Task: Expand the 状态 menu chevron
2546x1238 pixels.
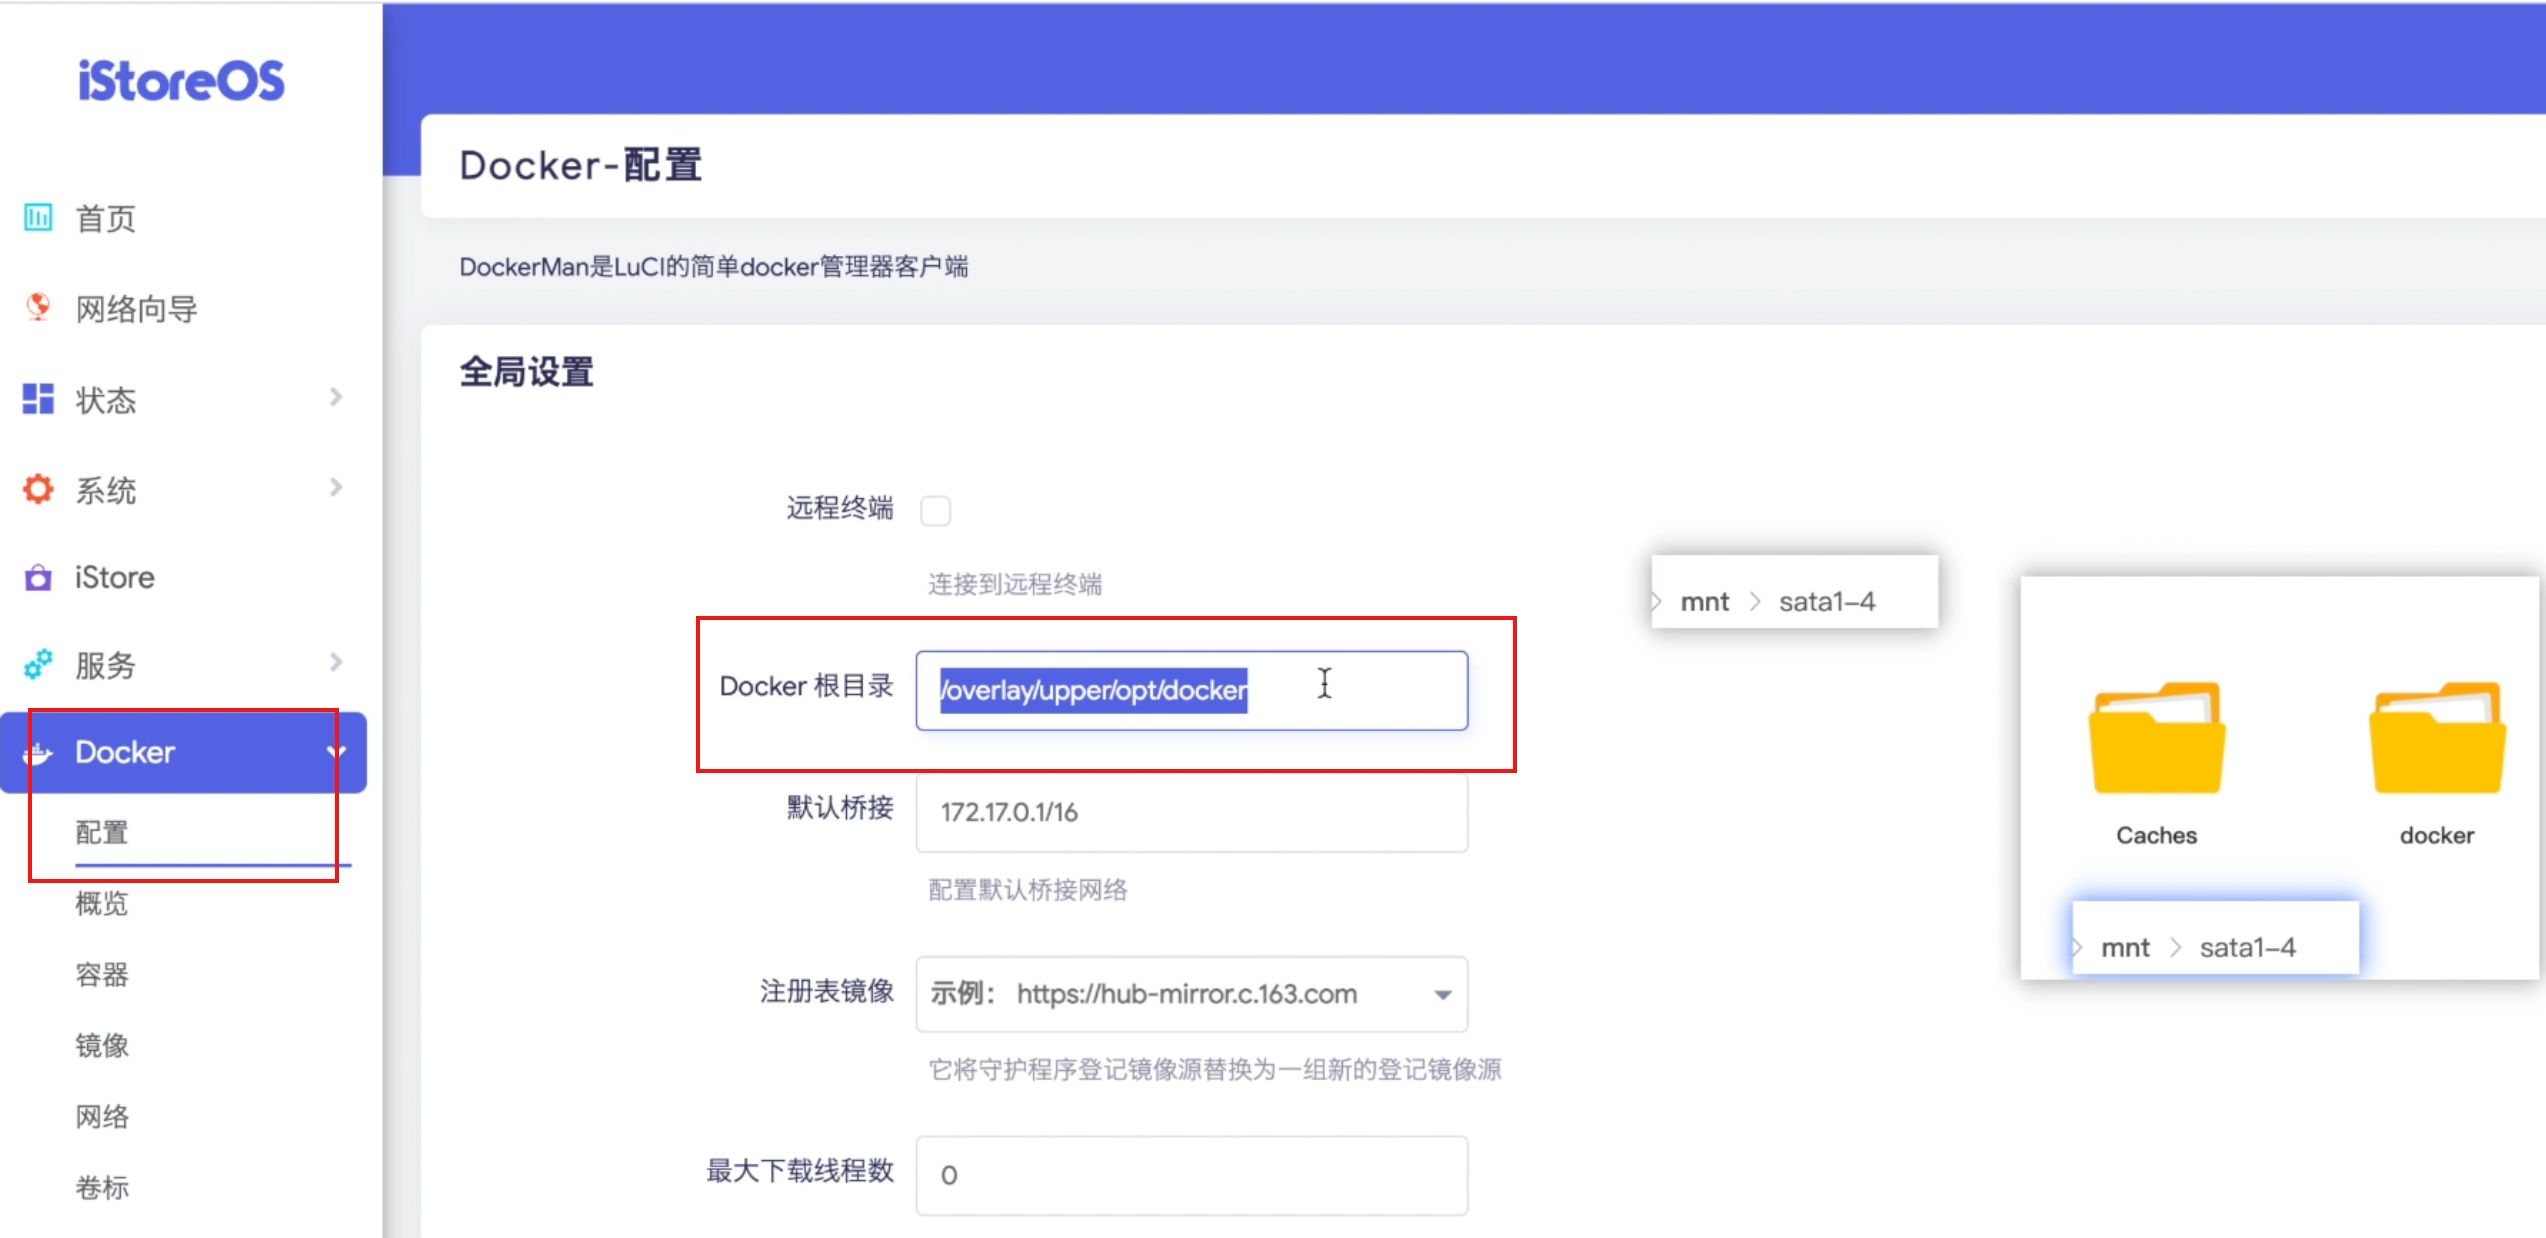Action: [336, 397]
